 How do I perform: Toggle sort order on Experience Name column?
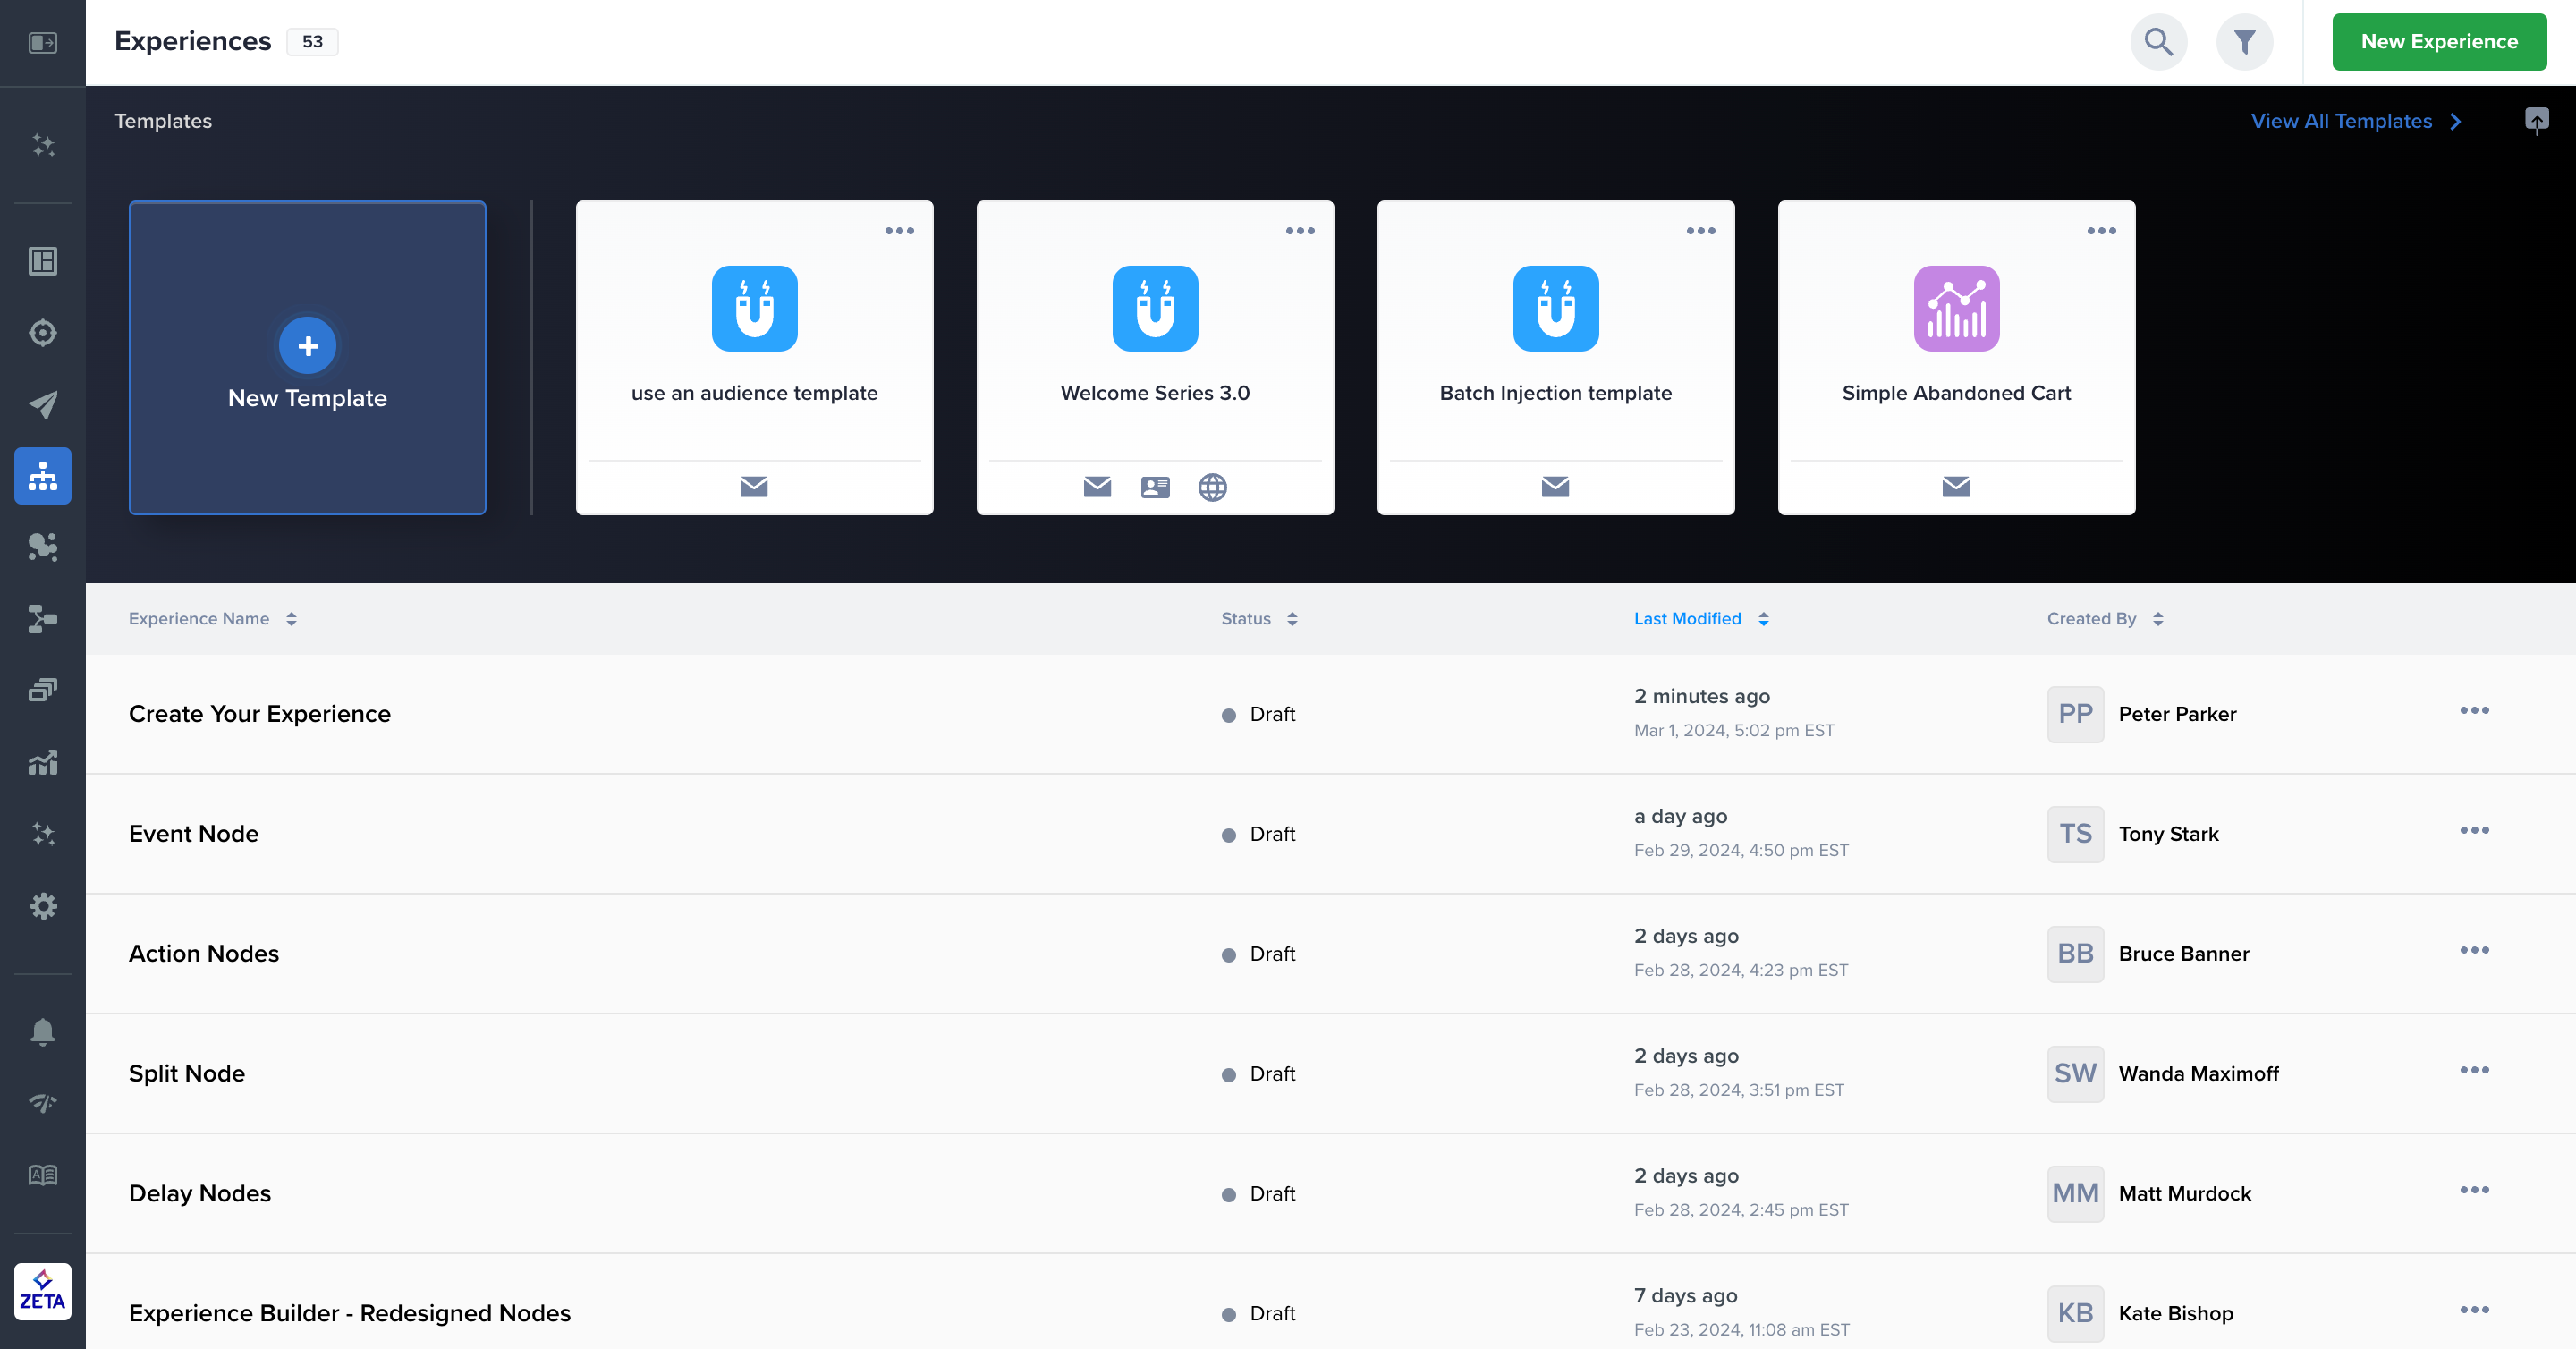[x=291, y=618]
